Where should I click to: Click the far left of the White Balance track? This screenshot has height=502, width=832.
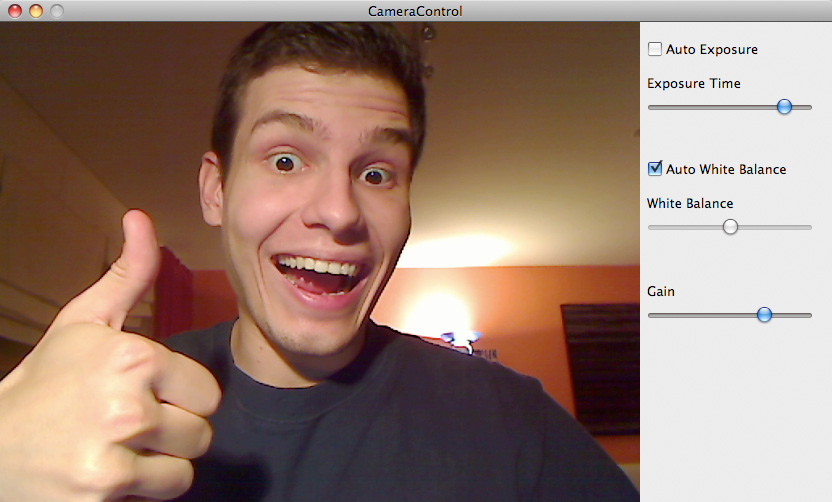652,227
